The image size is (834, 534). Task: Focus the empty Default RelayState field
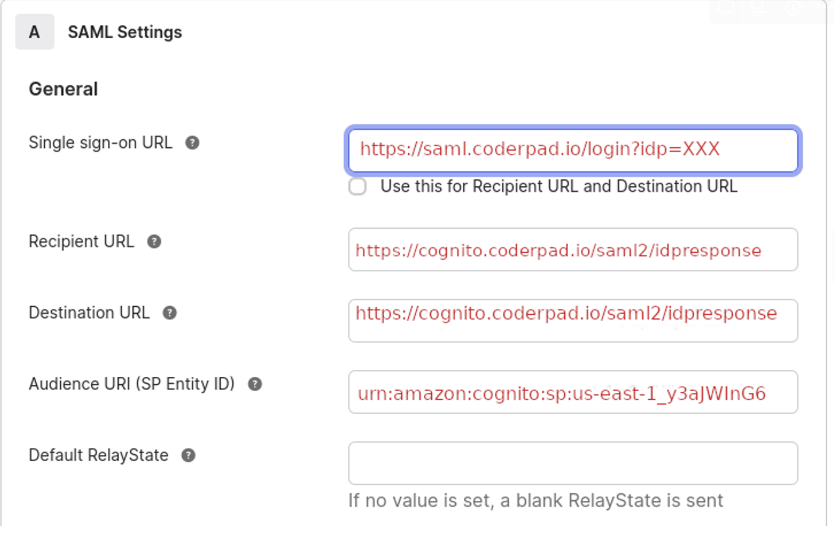pyautogui.click(x=572, y=463)
